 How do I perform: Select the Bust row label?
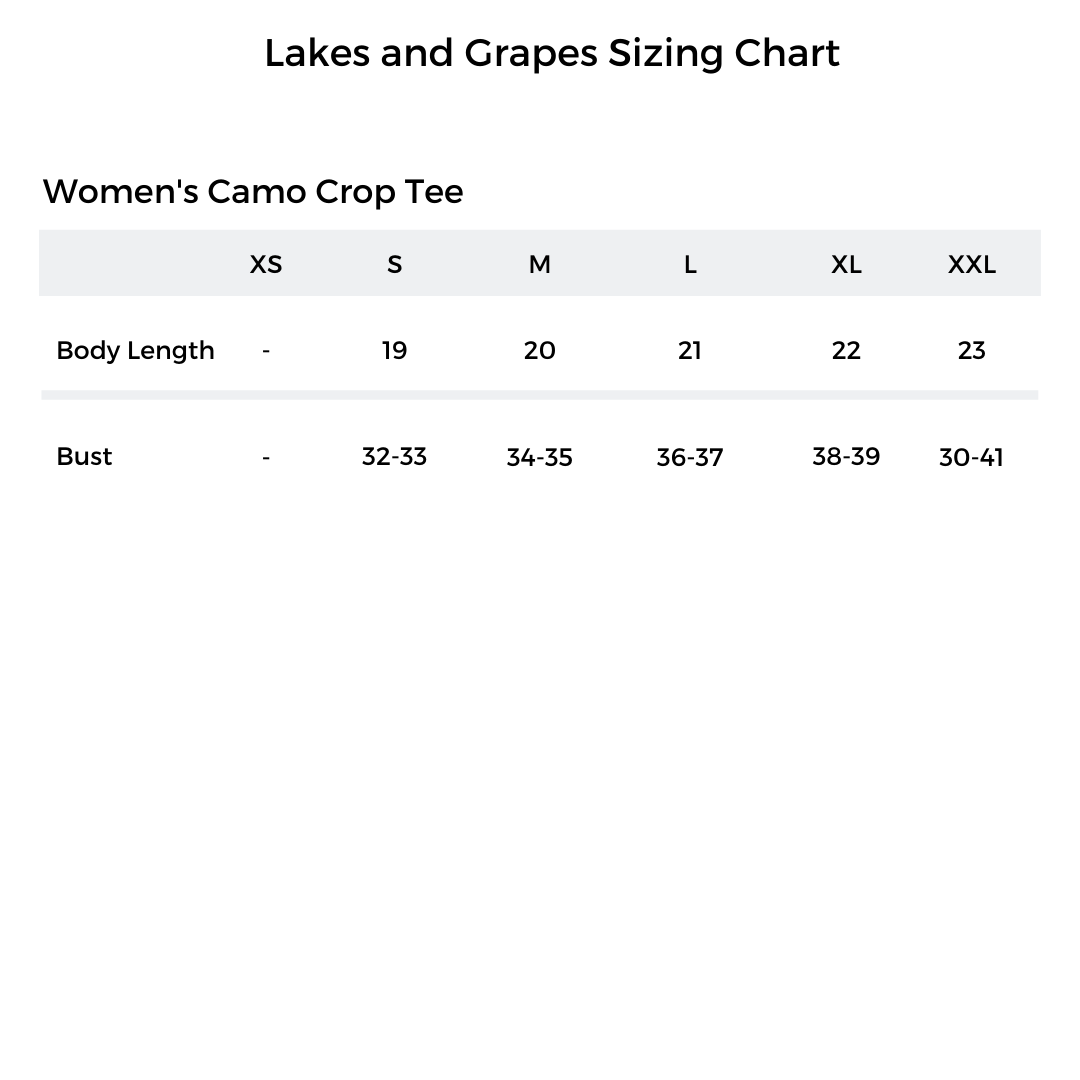click(84, 456)
